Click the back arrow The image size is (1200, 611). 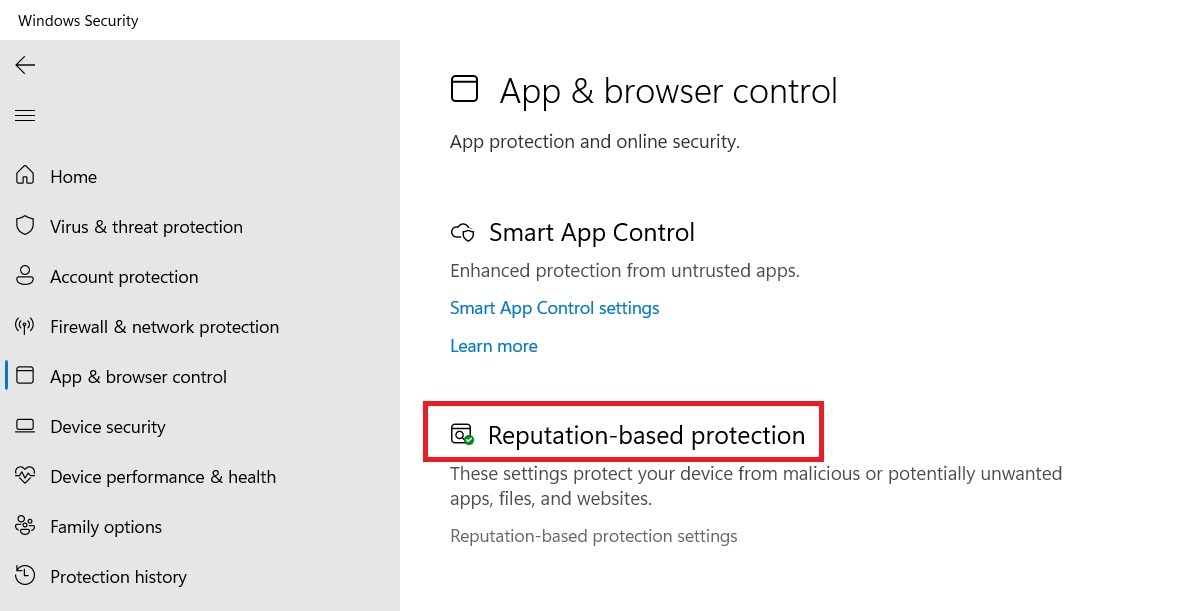(24, 65)
